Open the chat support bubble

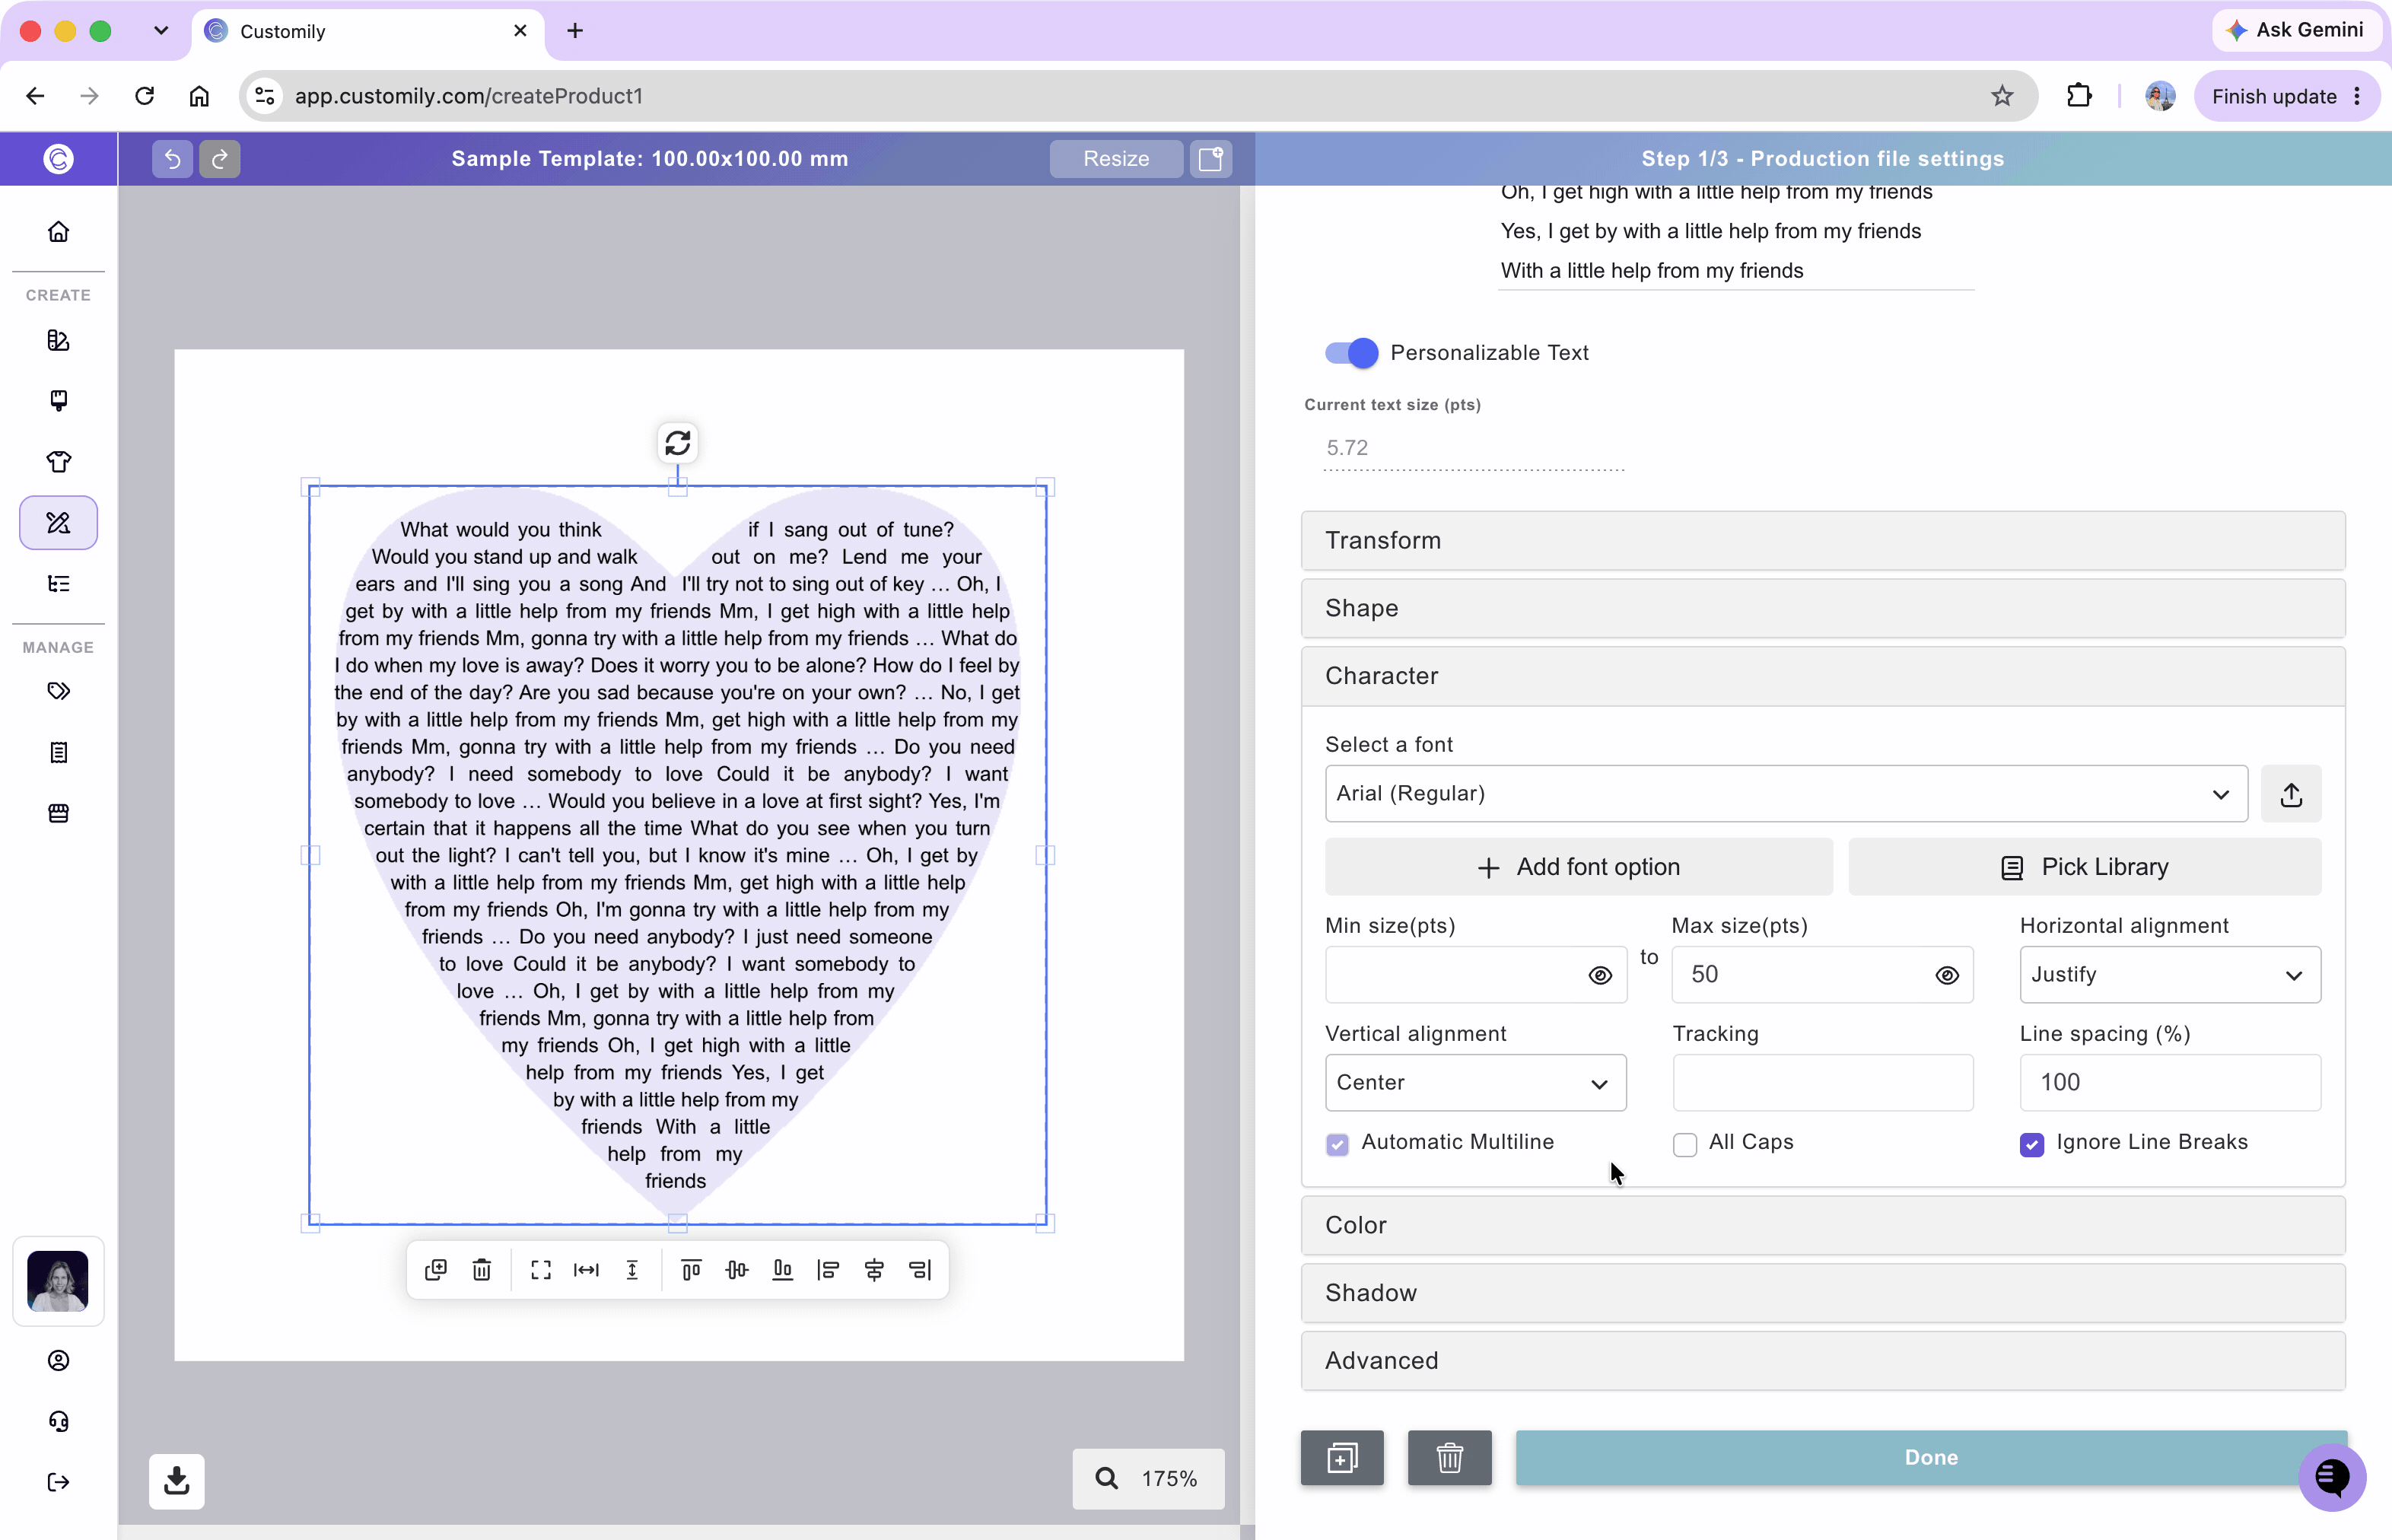(x=2332, y=1476)
